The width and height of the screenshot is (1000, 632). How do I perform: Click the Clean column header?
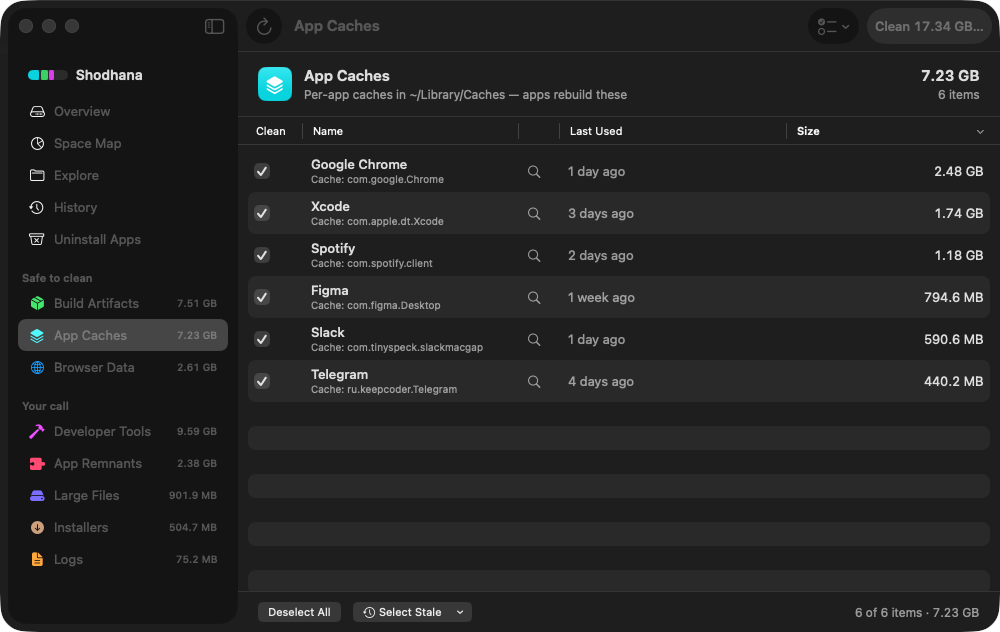tap(270, 131)
